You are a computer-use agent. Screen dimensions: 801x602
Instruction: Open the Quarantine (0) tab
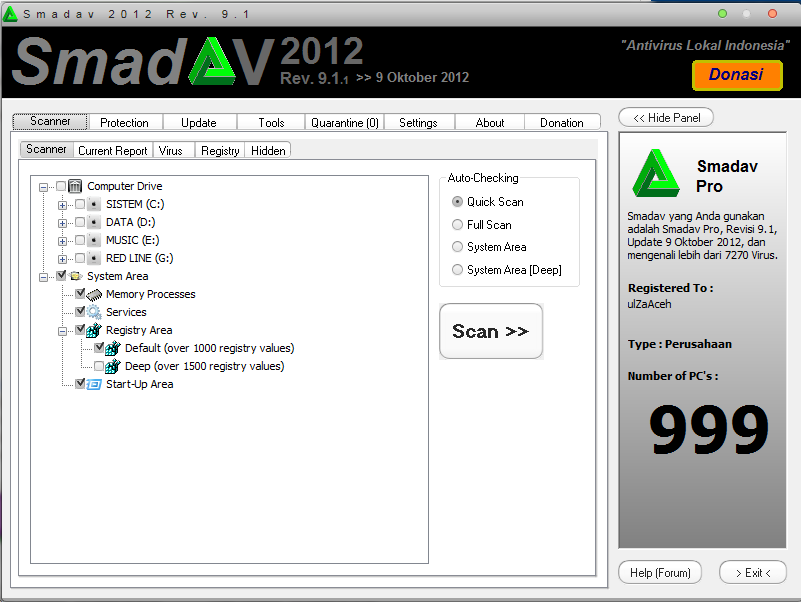(345, 123)
